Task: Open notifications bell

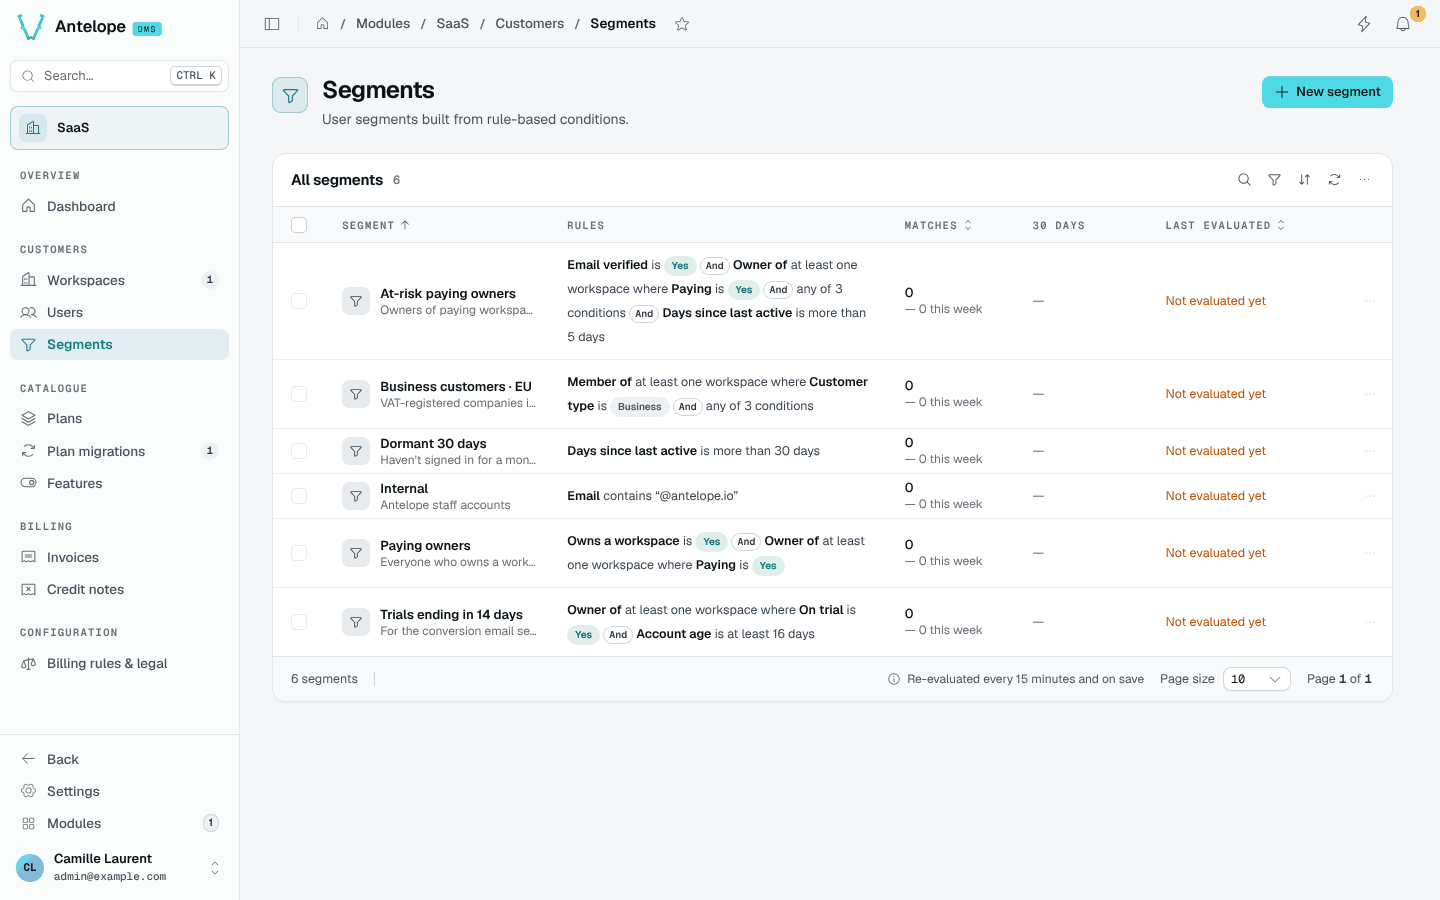Action: point(1403,24)
